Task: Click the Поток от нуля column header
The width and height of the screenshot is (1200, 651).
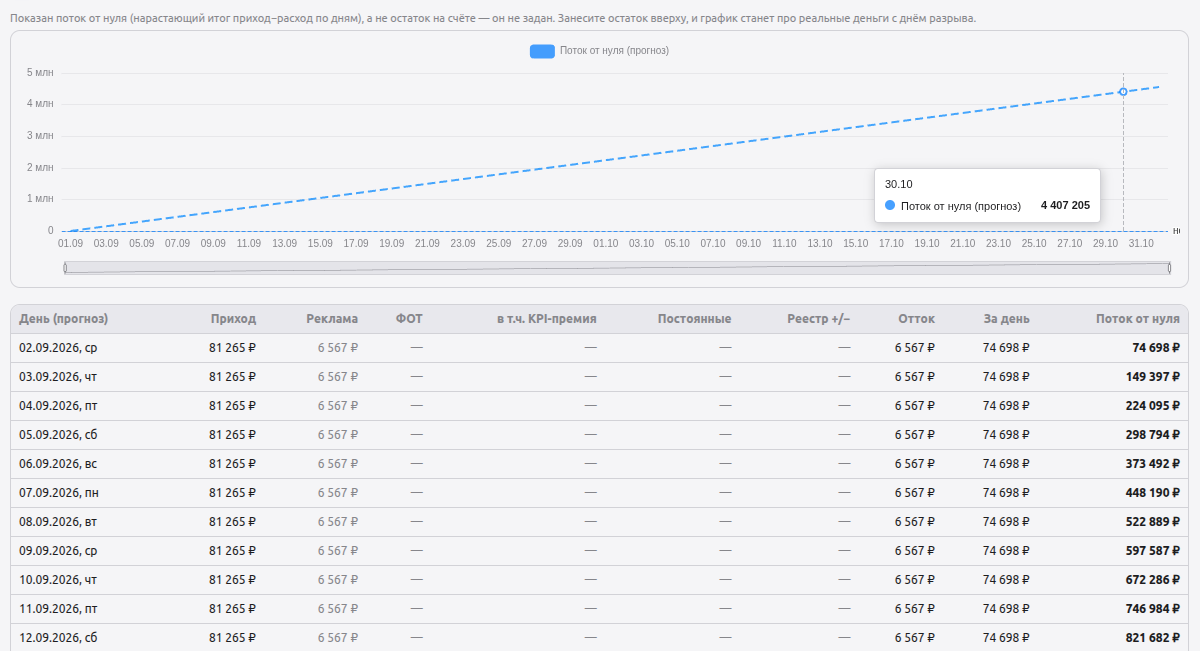Action: pos(1137,319)
